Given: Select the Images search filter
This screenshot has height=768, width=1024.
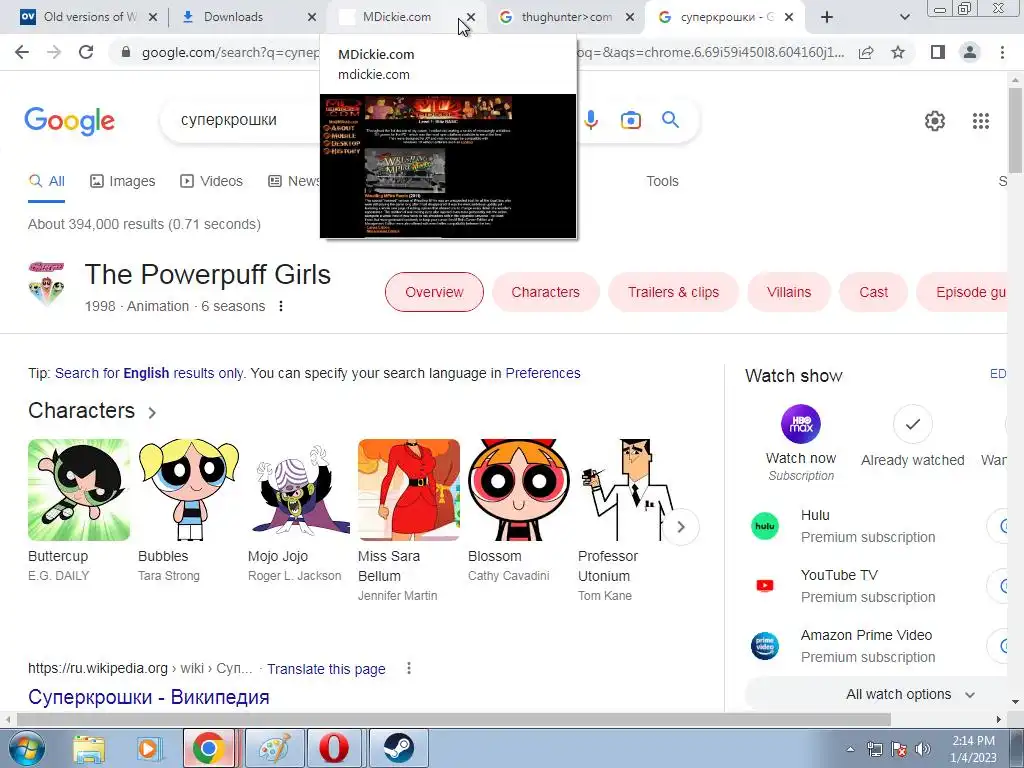Looking at the screenshot, I should pos(123,181).
